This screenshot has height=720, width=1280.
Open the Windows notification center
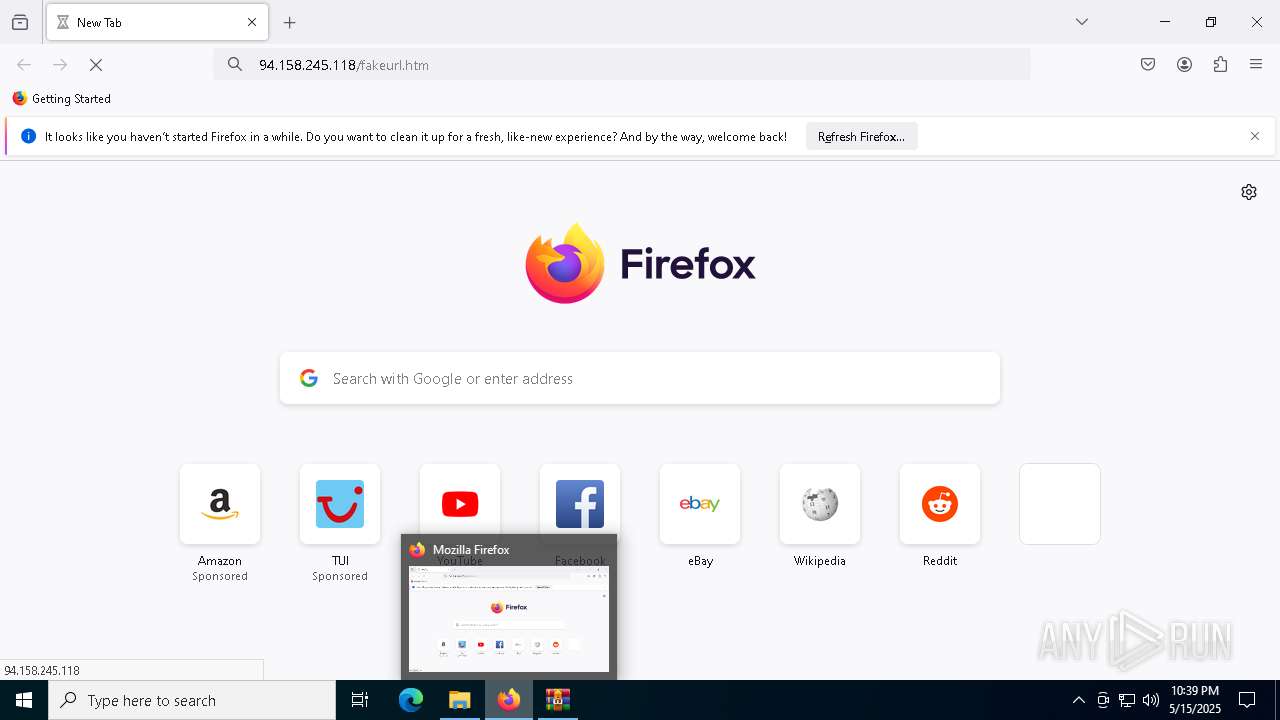[x=1247, y=700]
